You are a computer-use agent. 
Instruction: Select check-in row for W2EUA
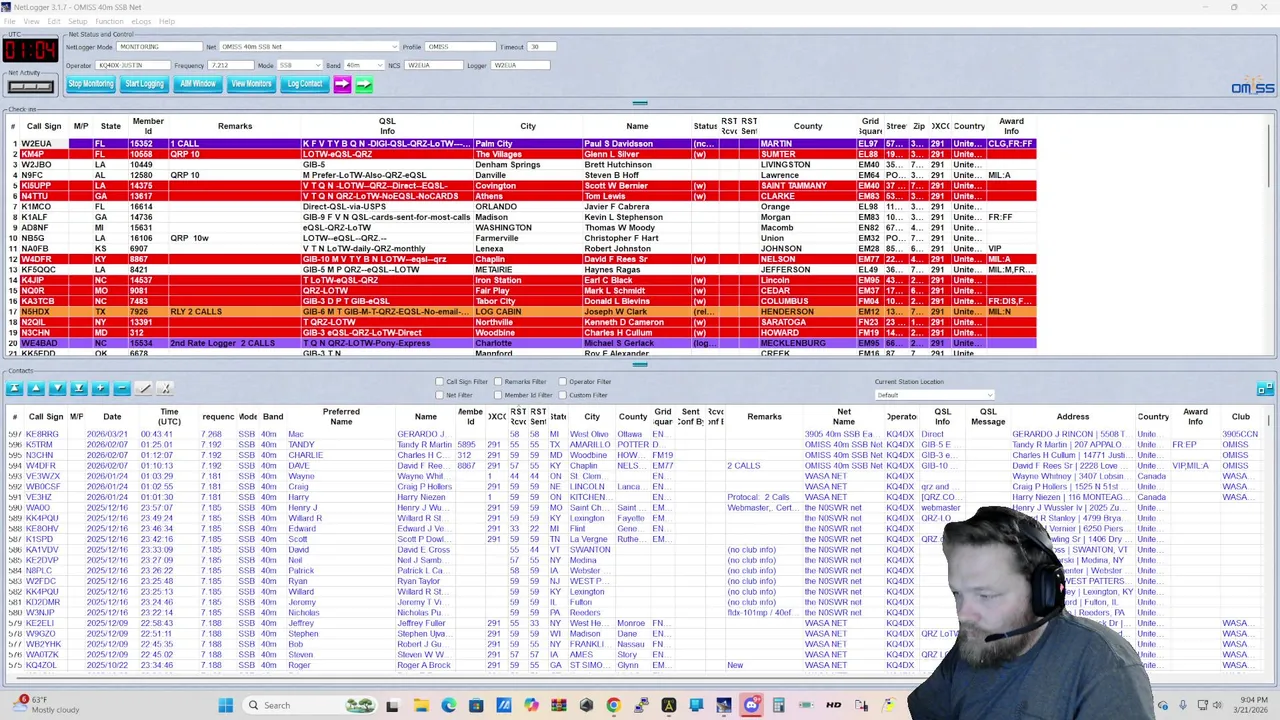(520, 144)
